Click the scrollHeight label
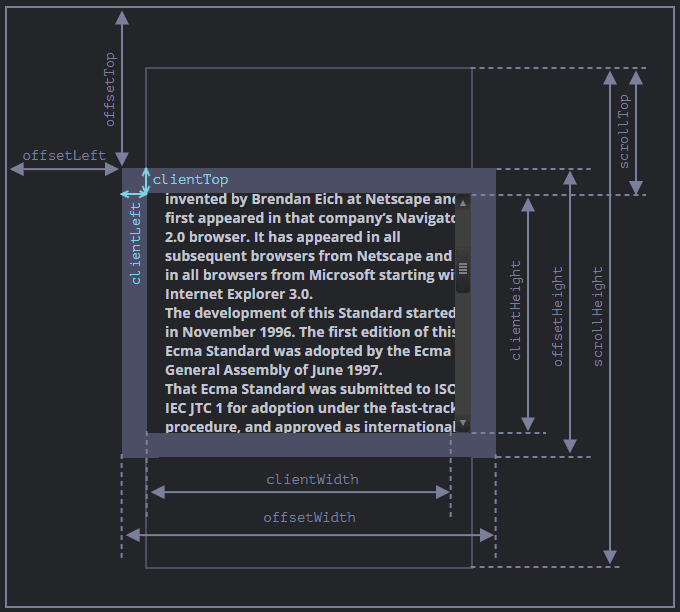The width and height of the screenshot is (680, 612). pos(598,316)
